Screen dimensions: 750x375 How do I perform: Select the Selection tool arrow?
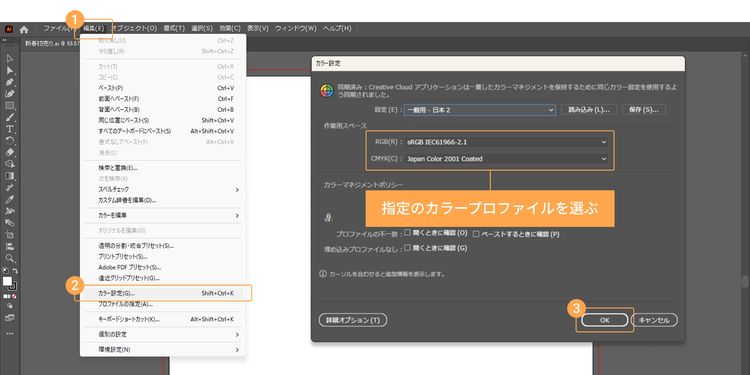(10, 59)
